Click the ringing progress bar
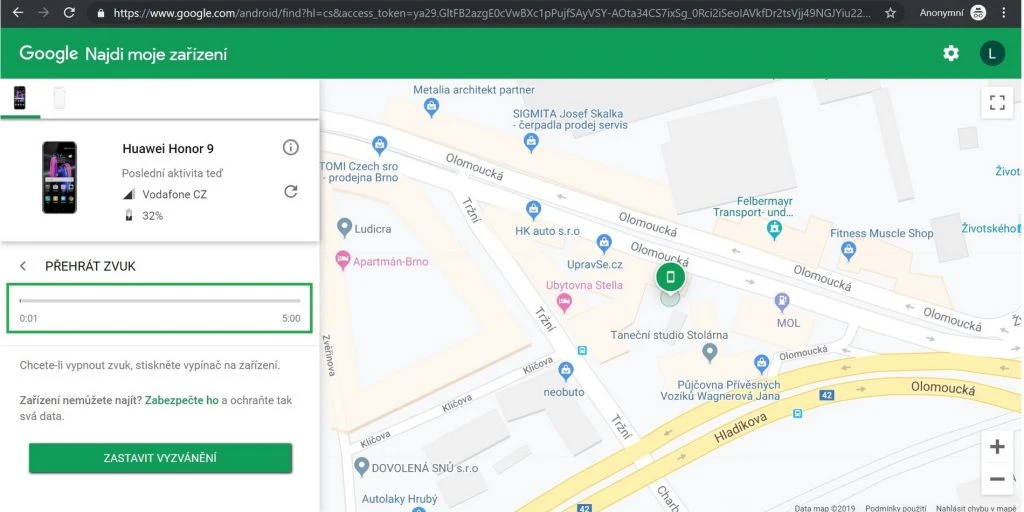This screenshot has width=1024, height=512. point(160,300)
